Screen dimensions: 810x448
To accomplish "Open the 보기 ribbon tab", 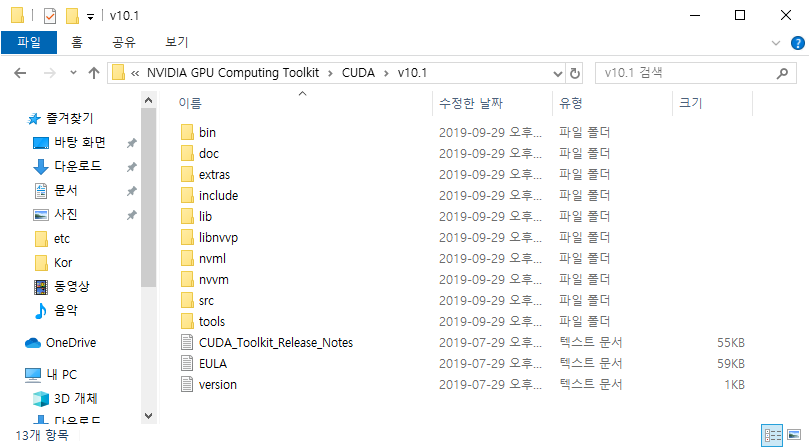I will click(177, 42).
